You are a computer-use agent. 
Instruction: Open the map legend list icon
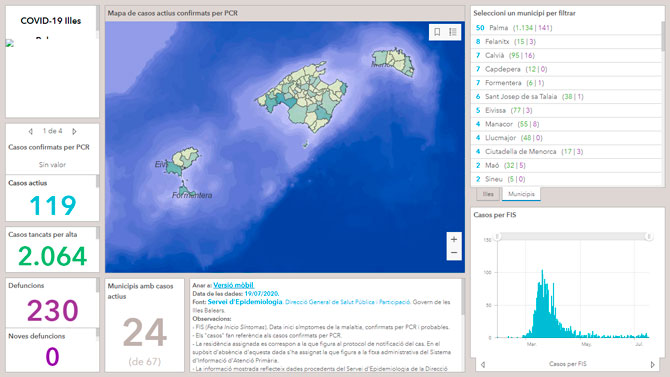pos(453,32)
